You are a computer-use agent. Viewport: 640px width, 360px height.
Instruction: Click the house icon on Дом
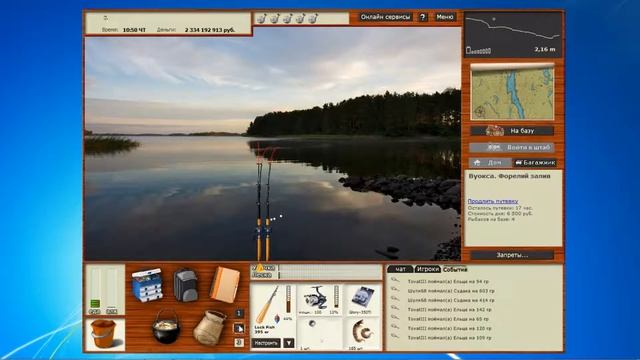coord(477,162)
